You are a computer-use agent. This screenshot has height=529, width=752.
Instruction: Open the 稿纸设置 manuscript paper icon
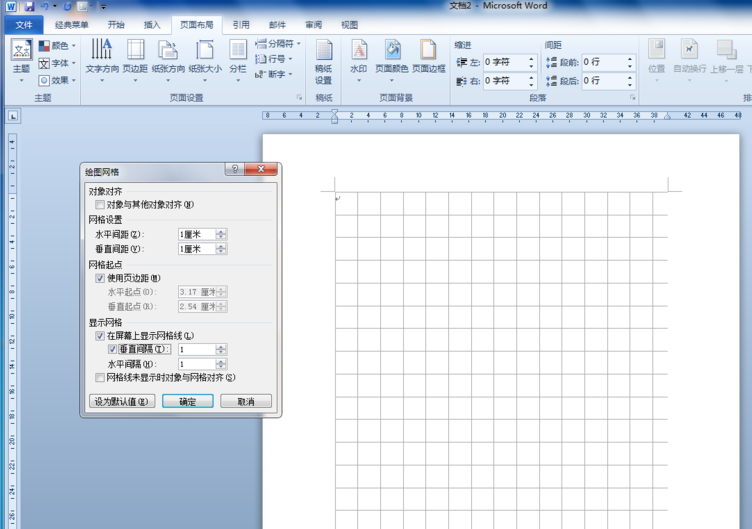(324, 52)
